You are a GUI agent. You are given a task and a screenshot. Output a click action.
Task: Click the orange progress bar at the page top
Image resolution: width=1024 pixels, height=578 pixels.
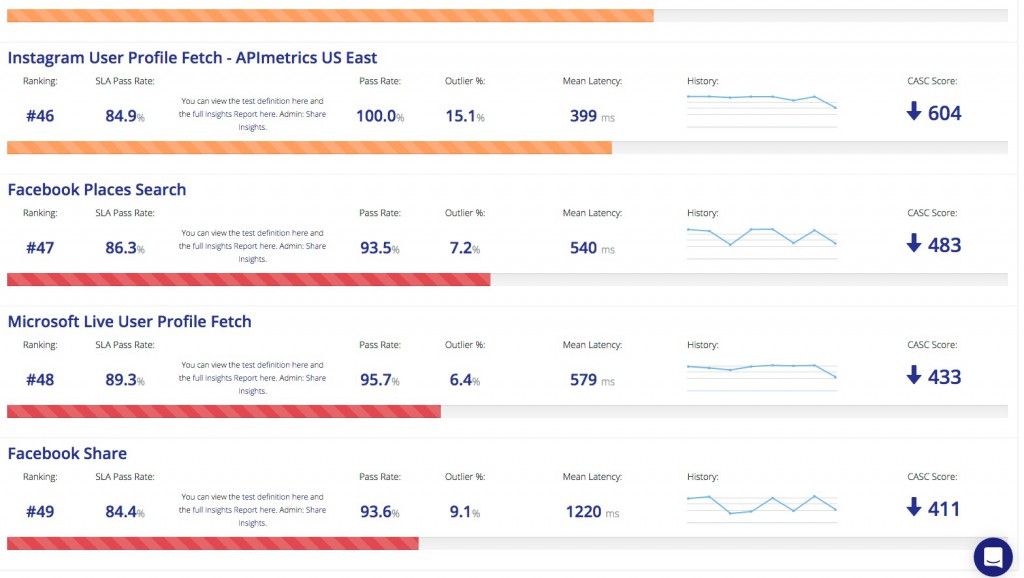(330, 16)
